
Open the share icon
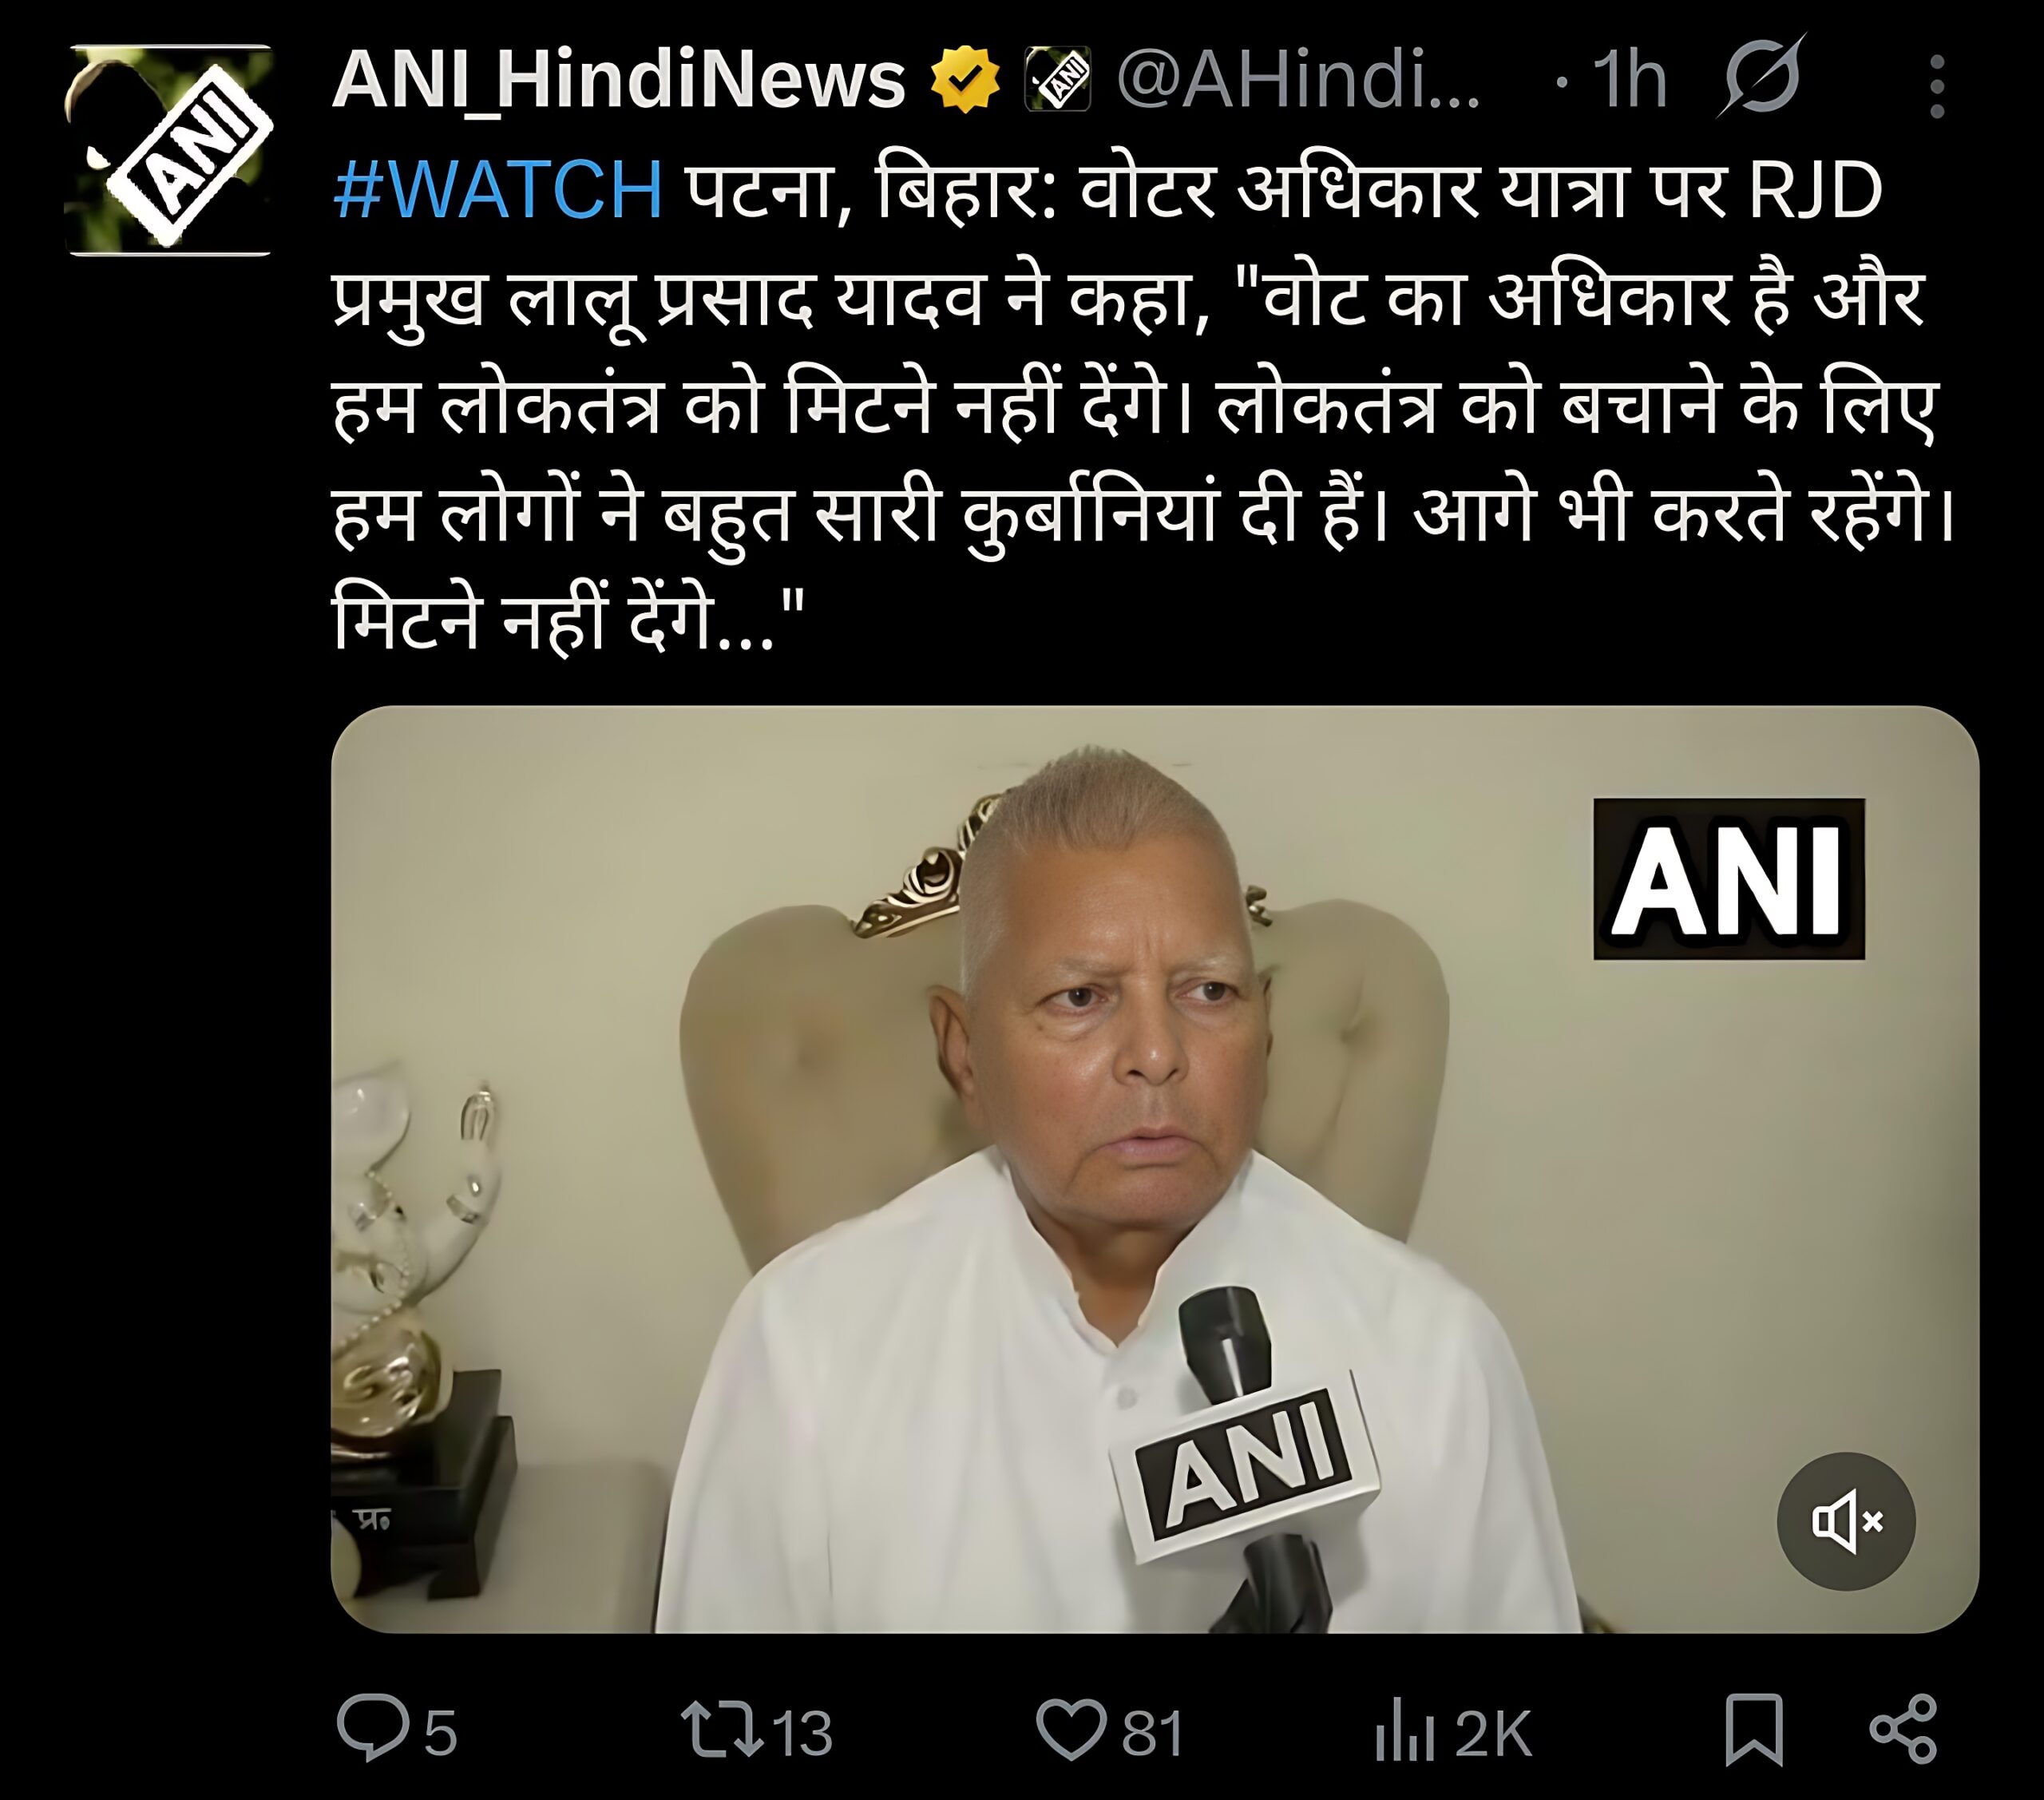click(1903, 1730)
